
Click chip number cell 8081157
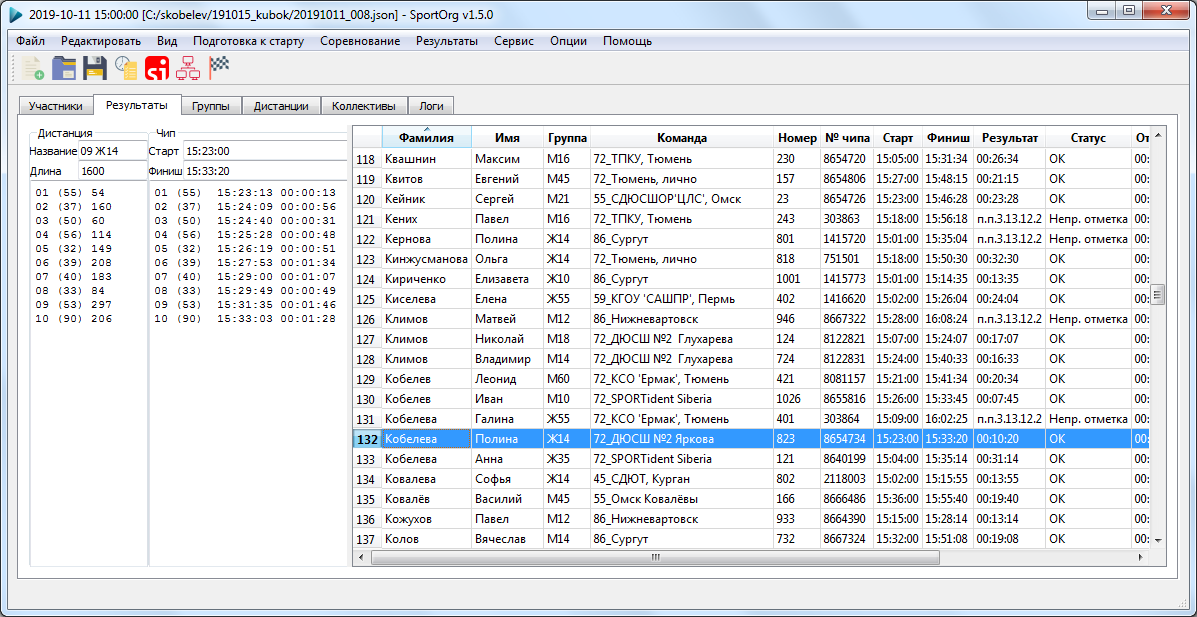click(x=847, y=379)
